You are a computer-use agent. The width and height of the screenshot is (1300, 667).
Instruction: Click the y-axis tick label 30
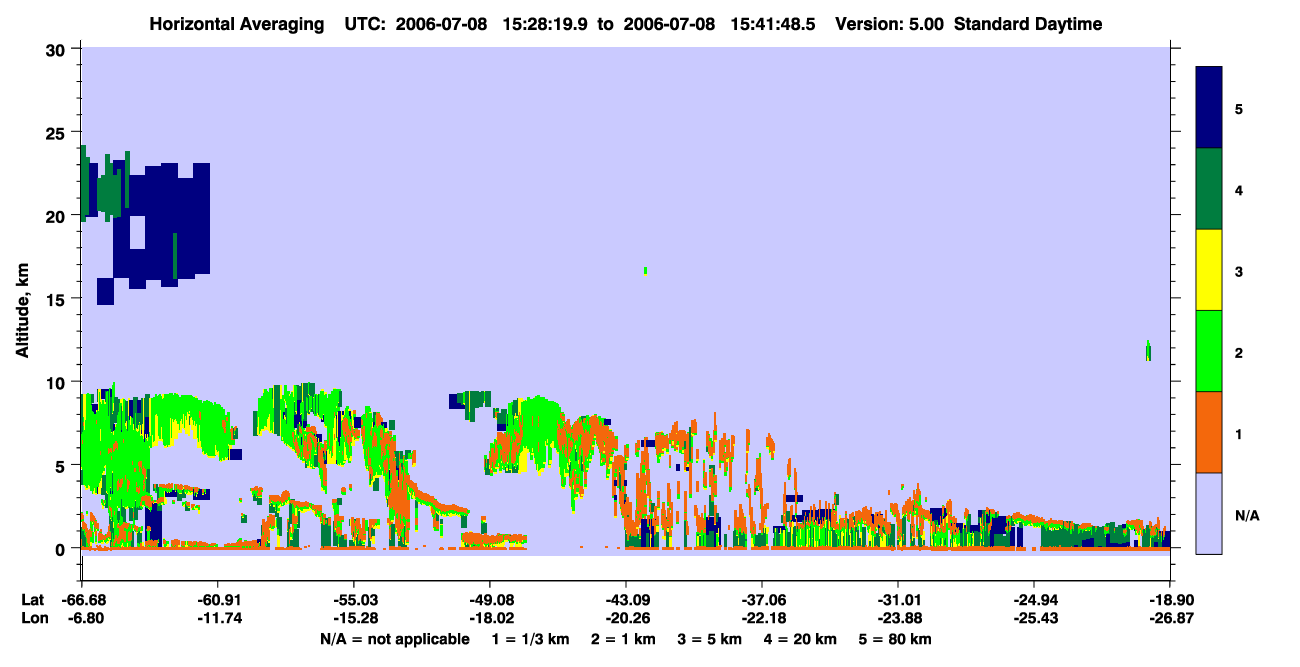[x=58, y=50]
